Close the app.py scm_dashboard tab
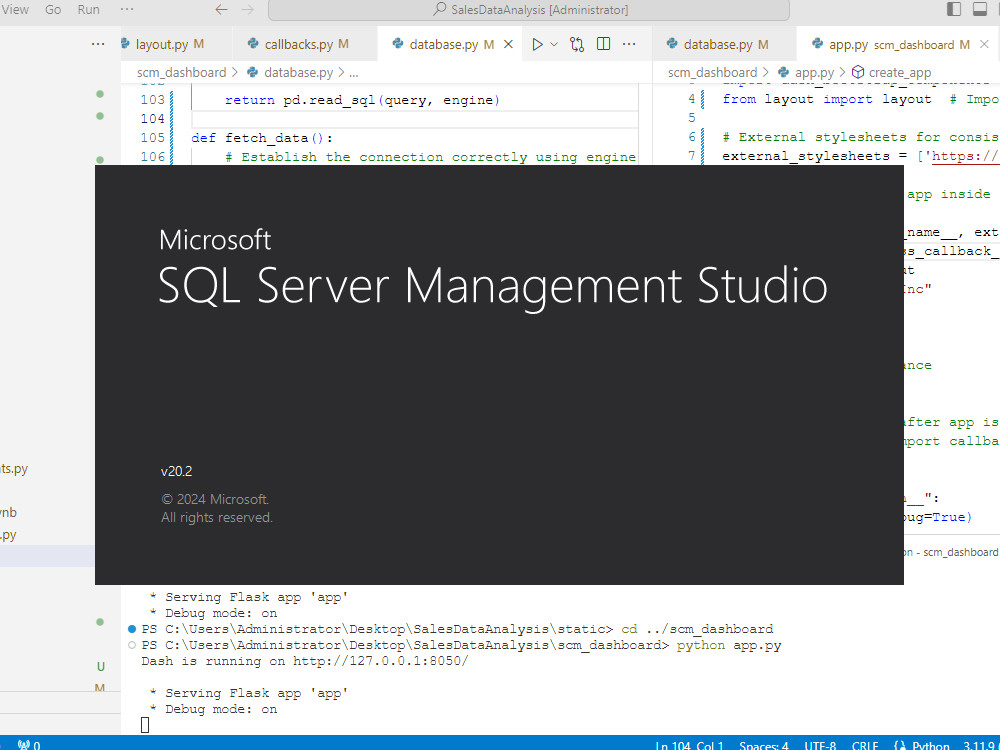Viewport: 1000px width, 750px height. click(985, 44)
